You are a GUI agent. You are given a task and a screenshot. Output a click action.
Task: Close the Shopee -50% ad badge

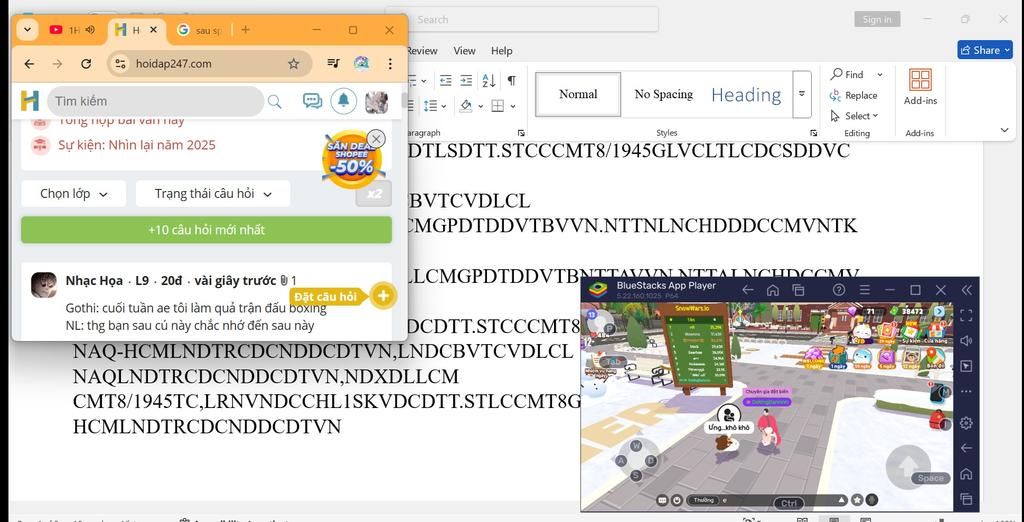[376, 139]
